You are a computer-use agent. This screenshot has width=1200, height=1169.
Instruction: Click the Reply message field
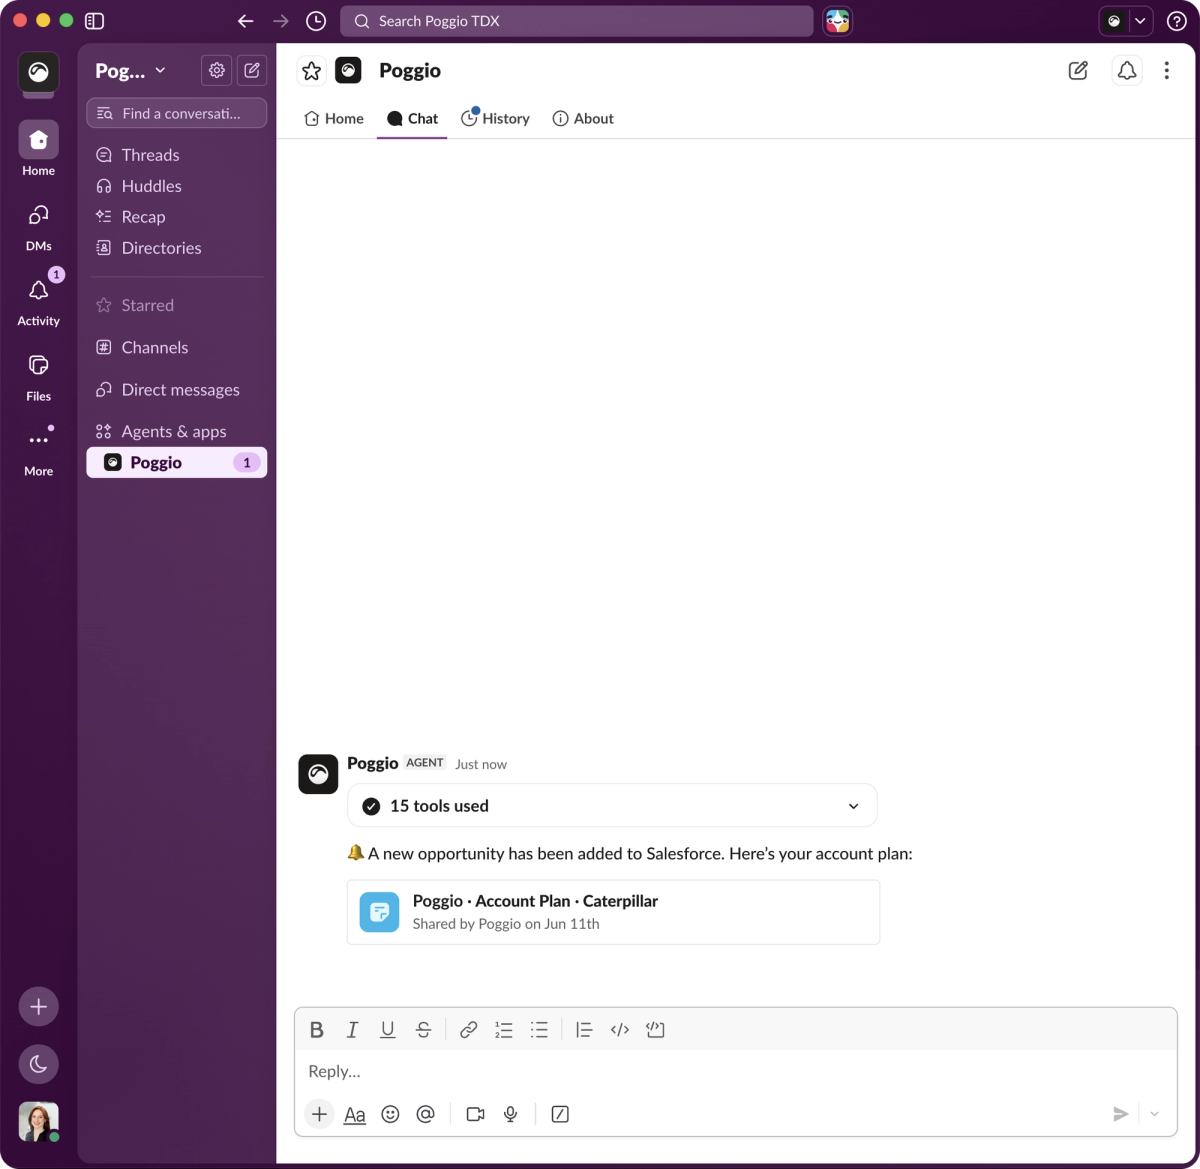point(735,1071)
